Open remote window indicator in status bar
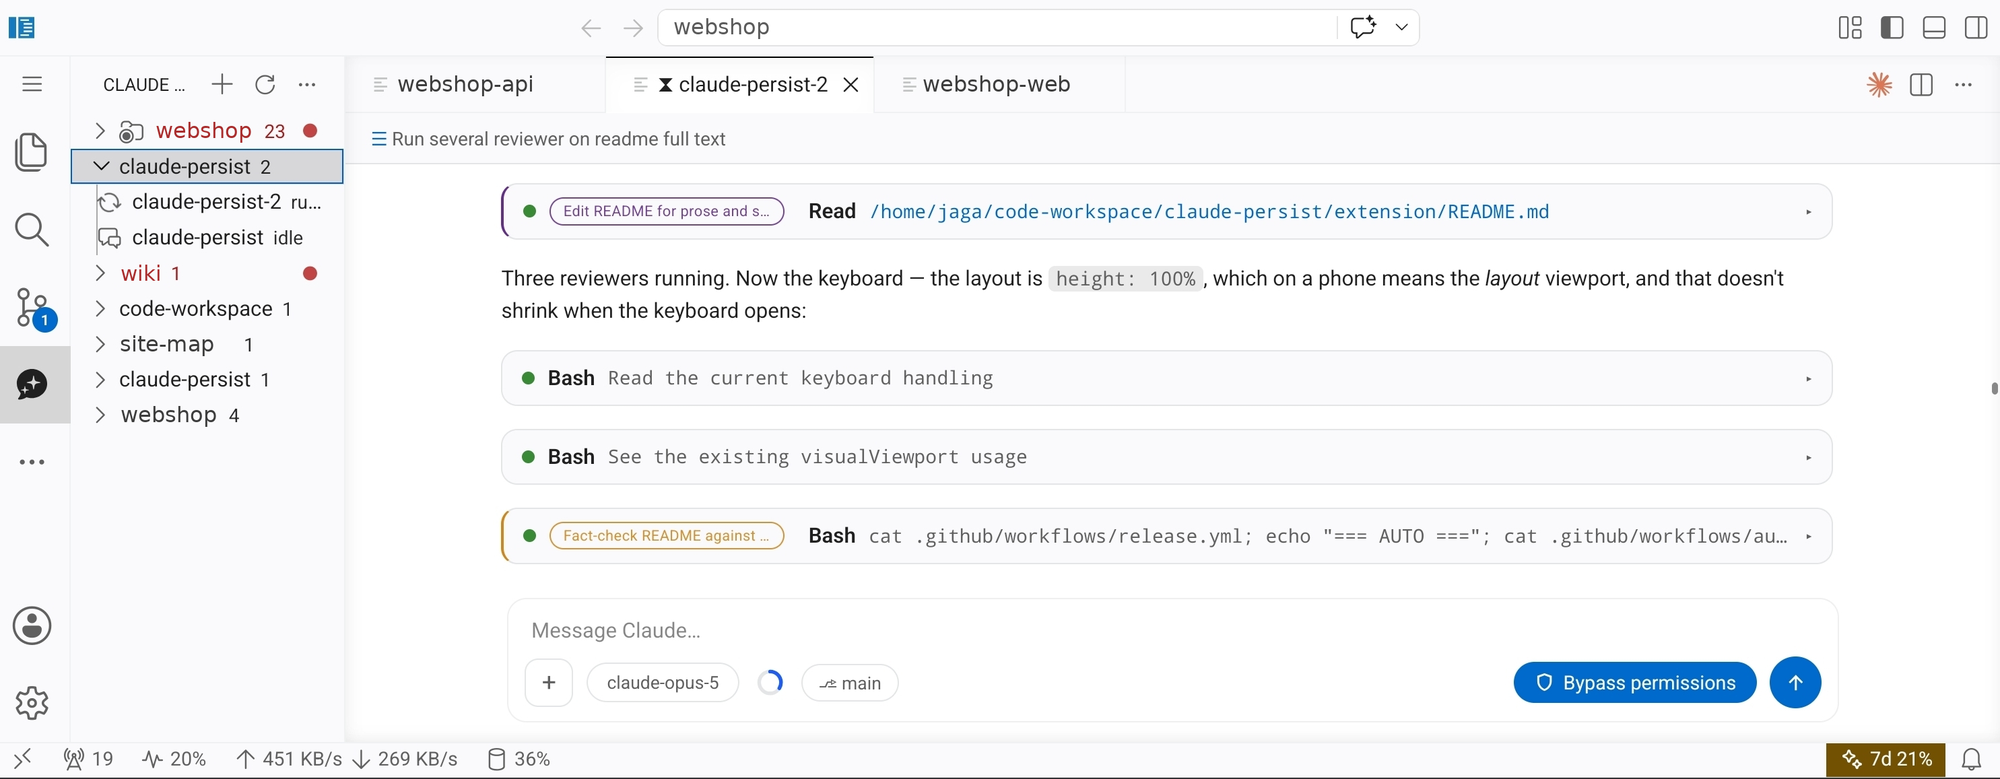The height and width of the screenshot is (779, 2000). point(22,759)
